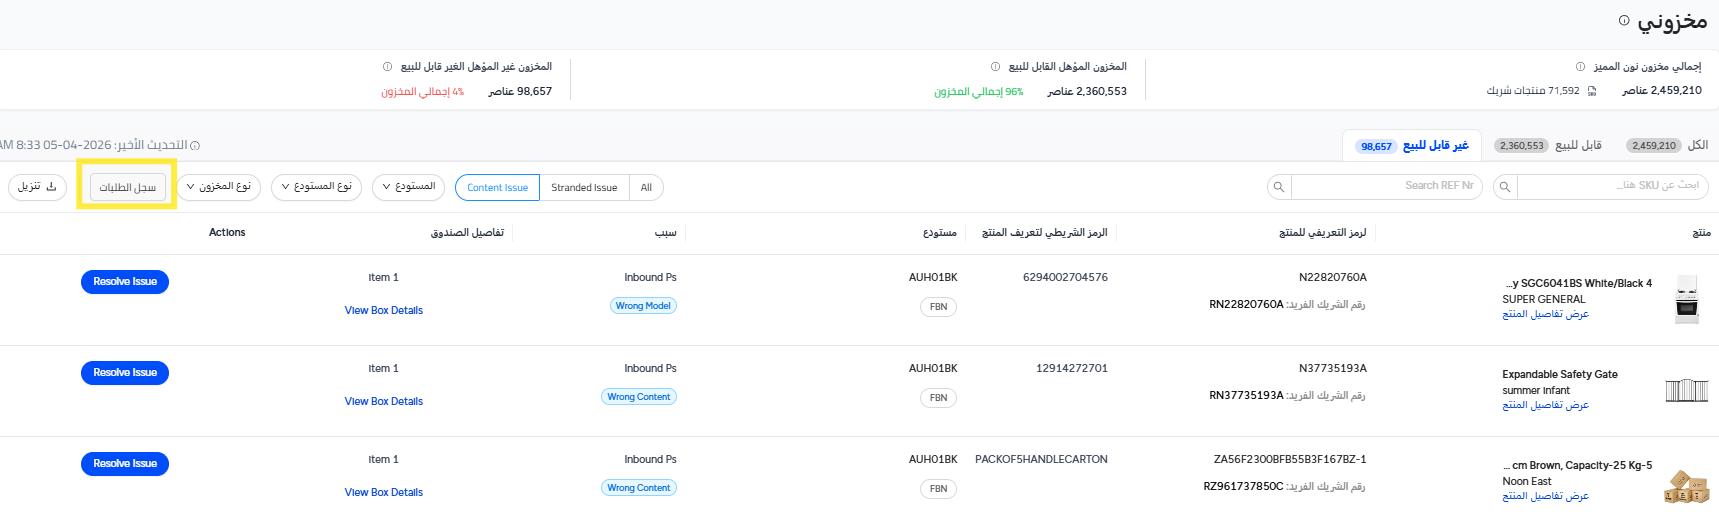The image size is (1719, 521).
Task: Open the نوع المستودع dropdown
Action: click(316, 187)
